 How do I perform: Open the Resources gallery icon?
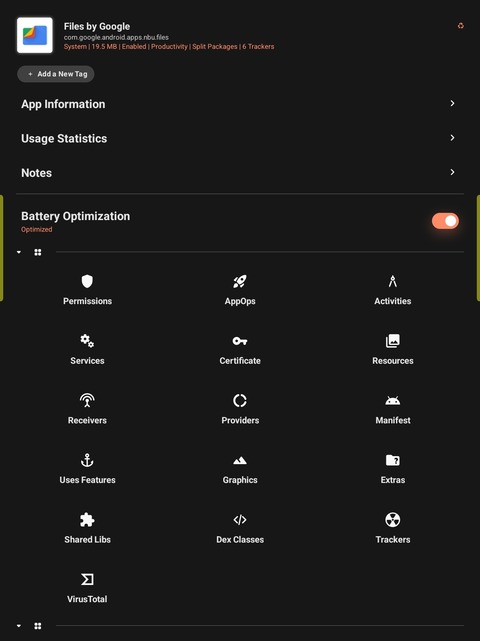click(x=393, y=341)
